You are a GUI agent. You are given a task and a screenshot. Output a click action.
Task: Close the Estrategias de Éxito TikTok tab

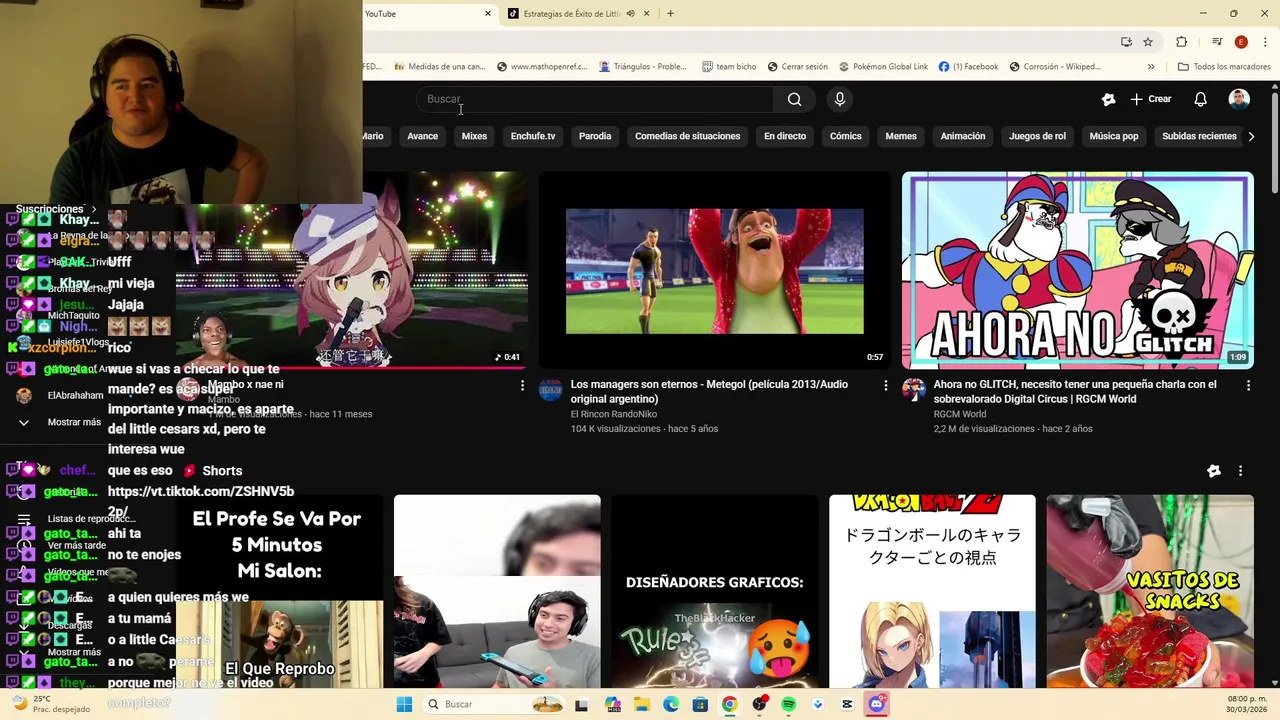point(646,14)
